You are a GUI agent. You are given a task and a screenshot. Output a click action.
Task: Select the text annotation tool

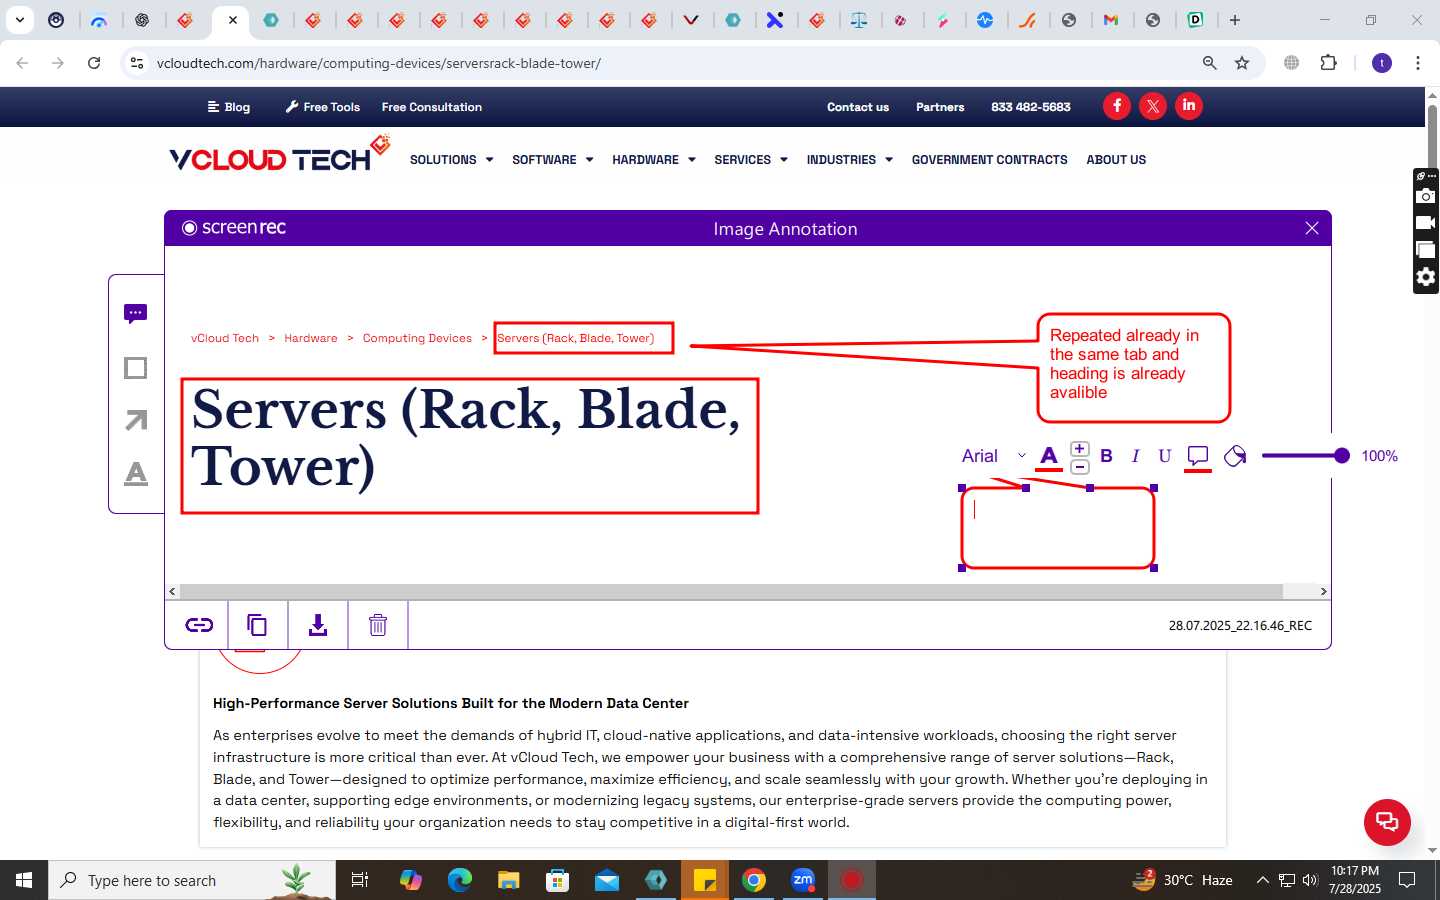click(136, 473)
